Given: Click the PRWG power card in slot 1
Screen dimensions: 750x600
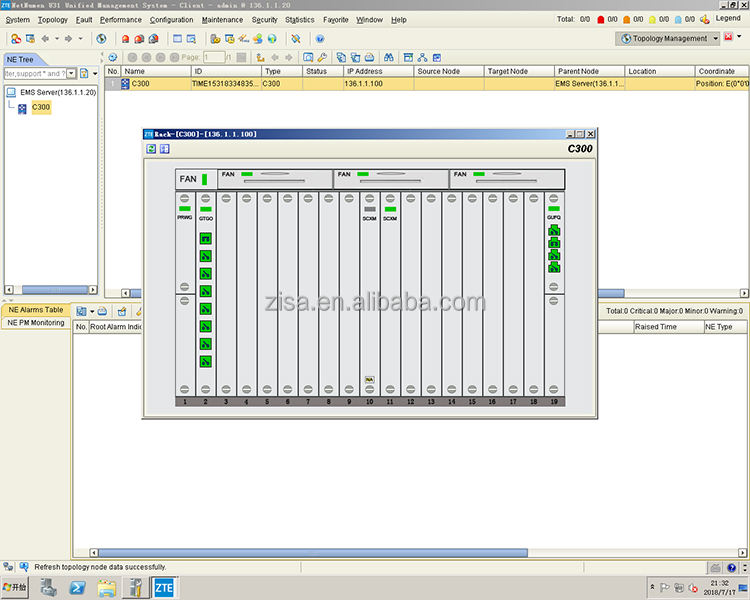Looking at the screenshot, I should (185, 217).
